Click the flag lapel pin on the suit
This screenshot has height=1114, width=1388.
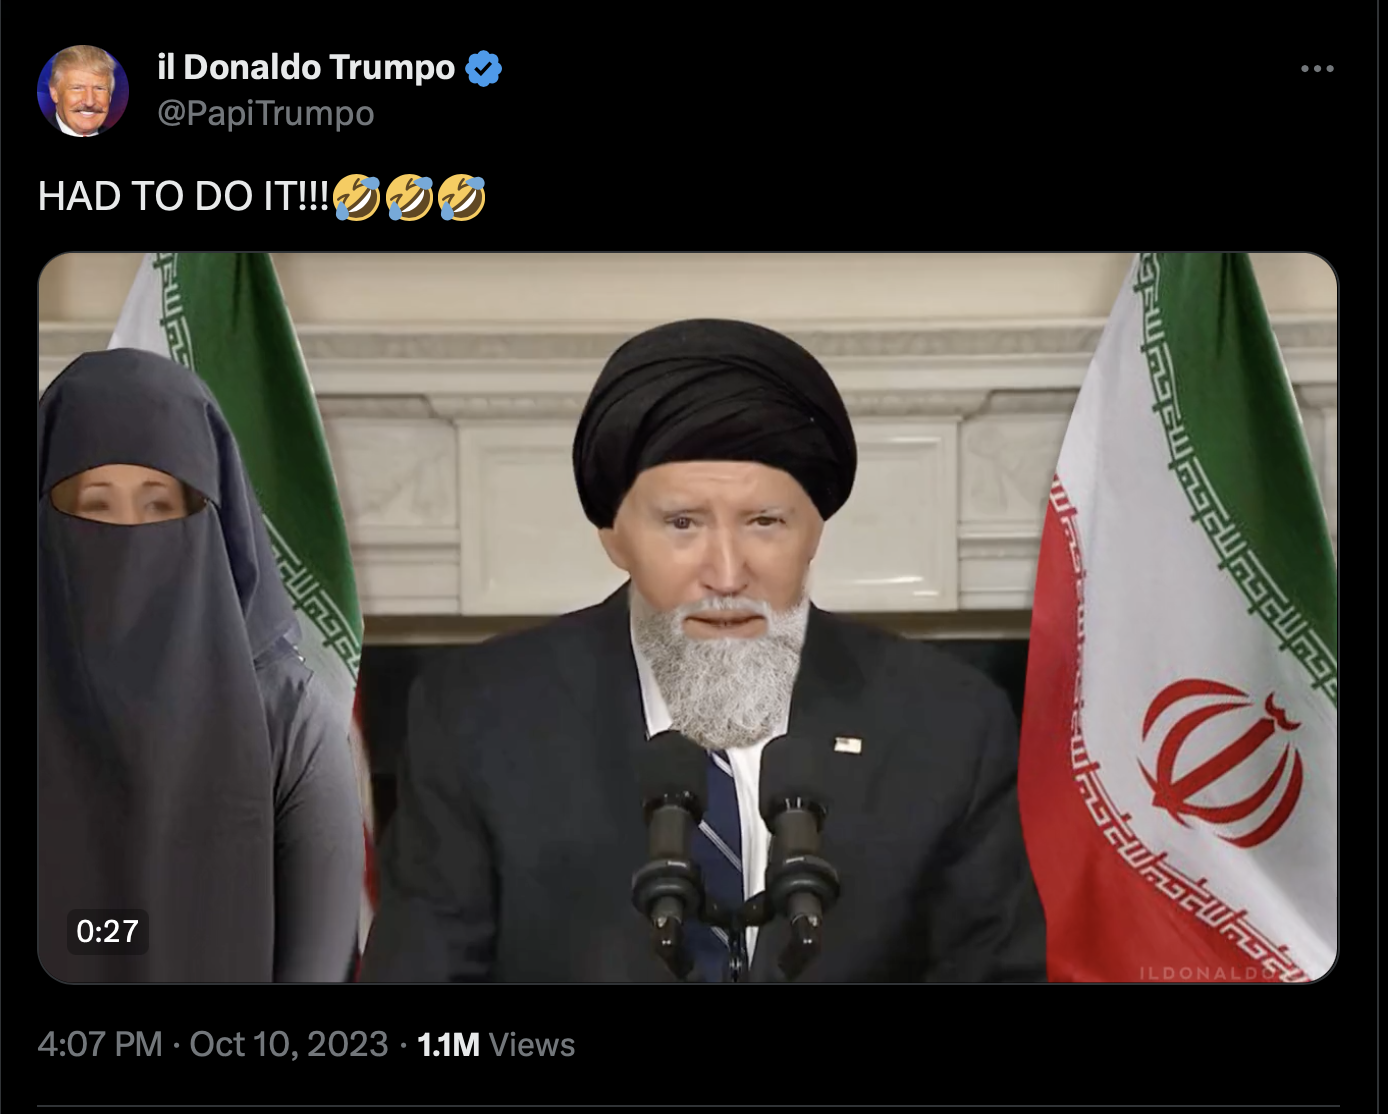[848, 744]
